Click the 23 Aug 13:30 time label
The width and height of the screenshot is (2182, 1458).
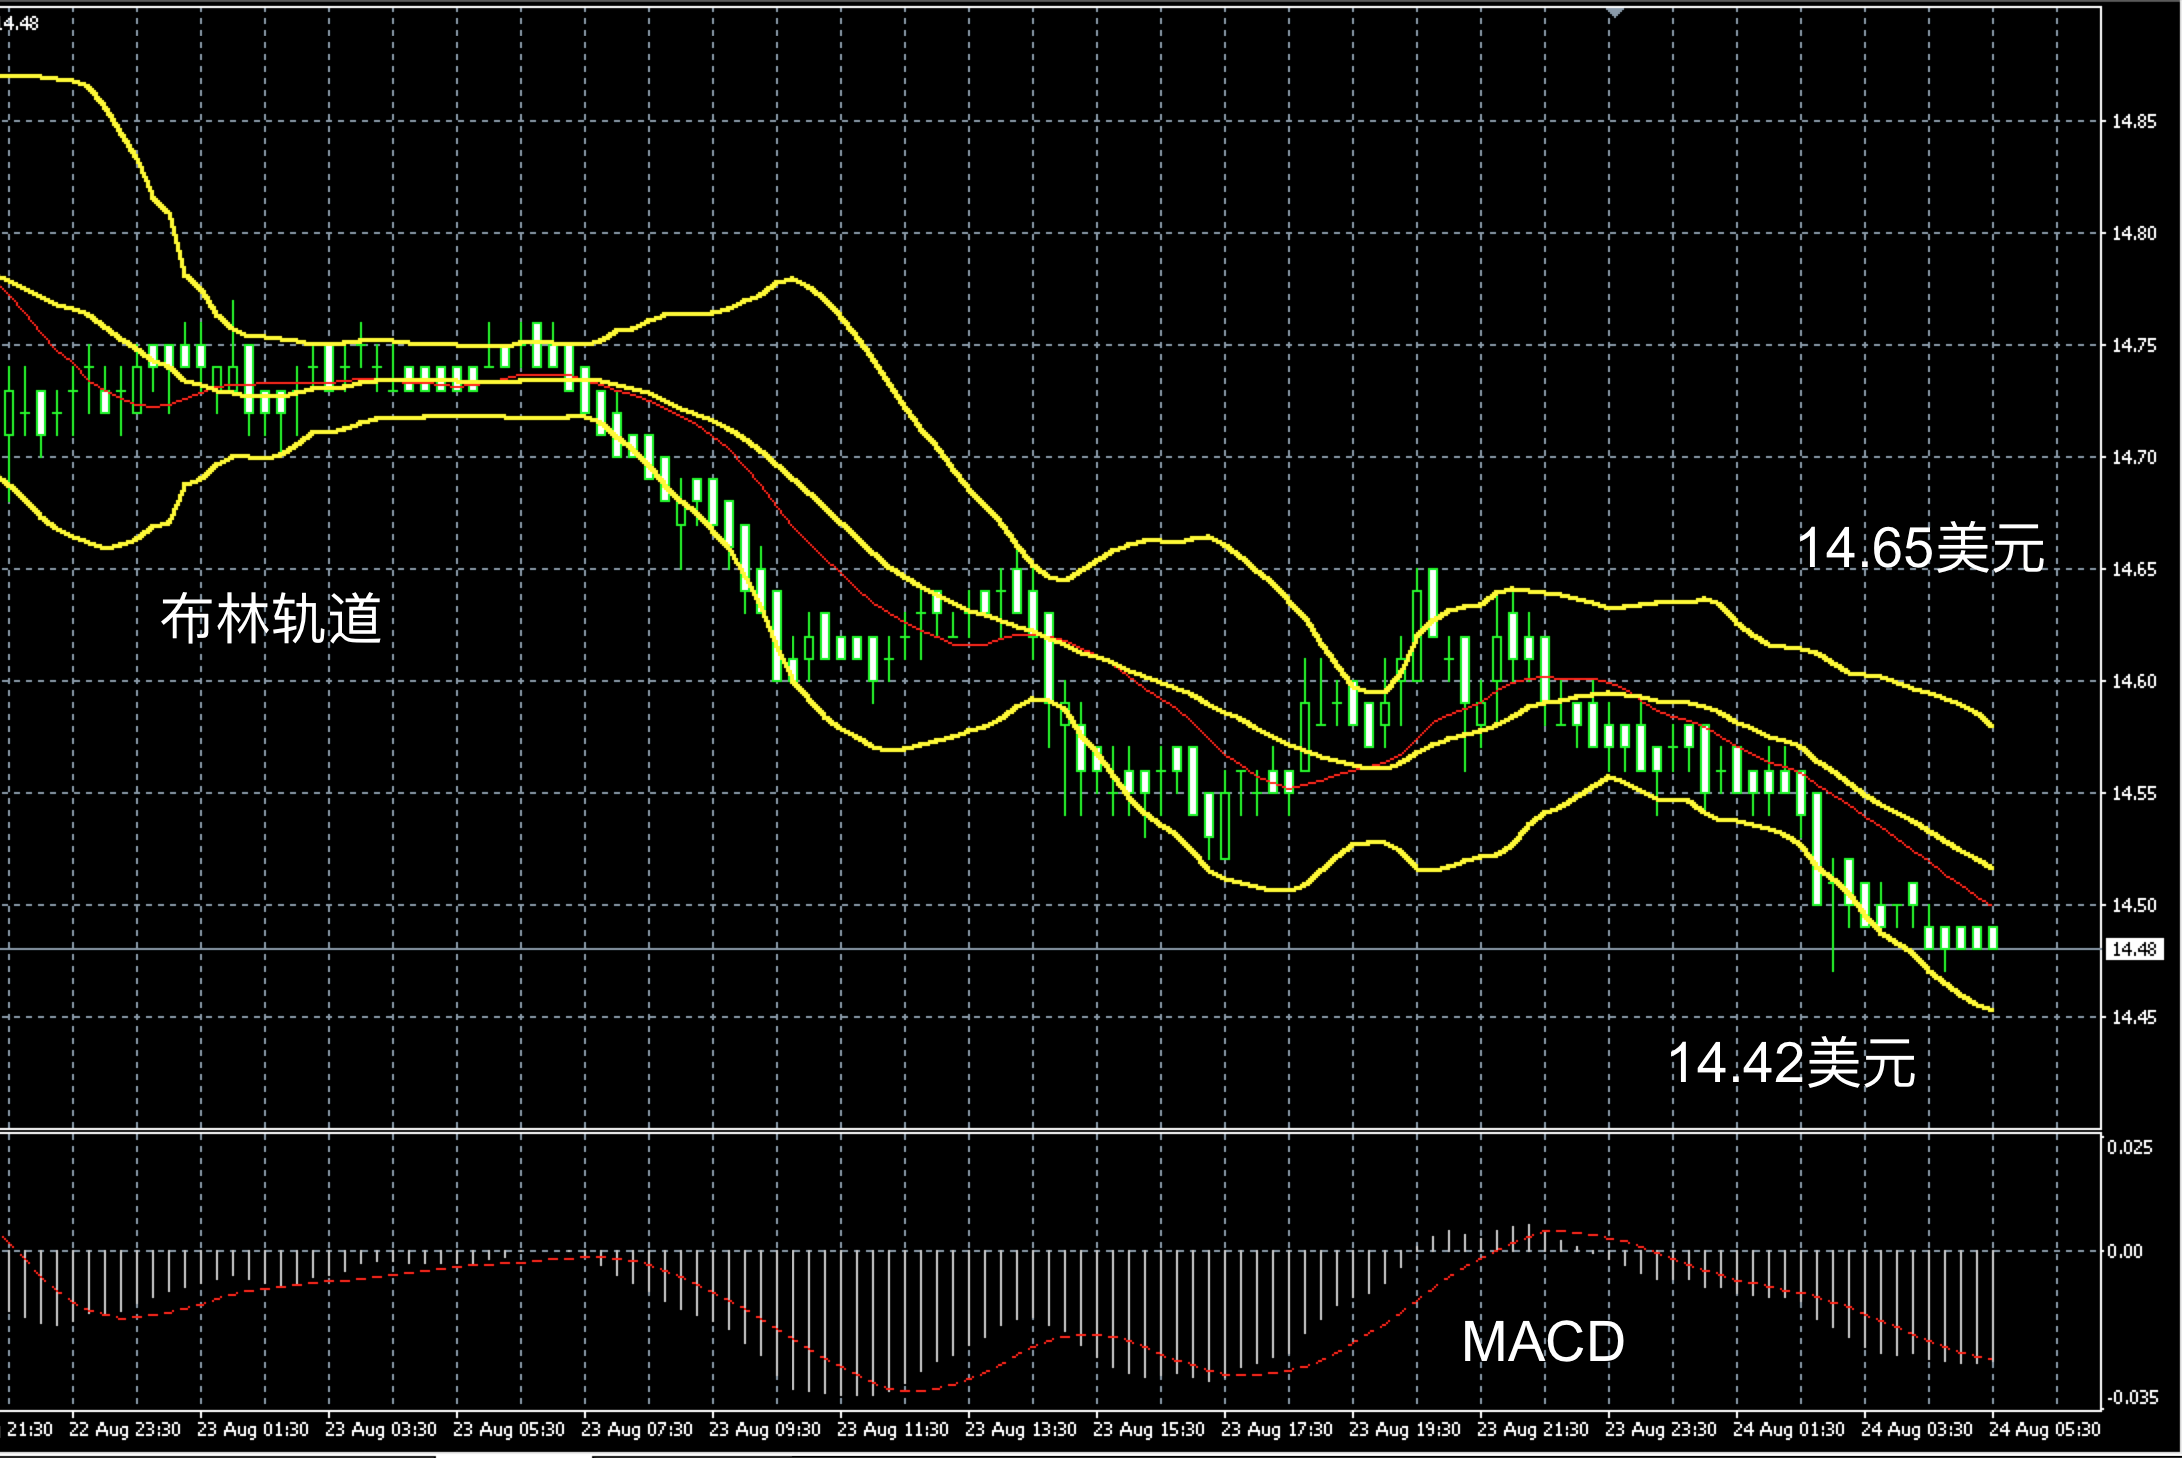[x=1020, y=1430]
